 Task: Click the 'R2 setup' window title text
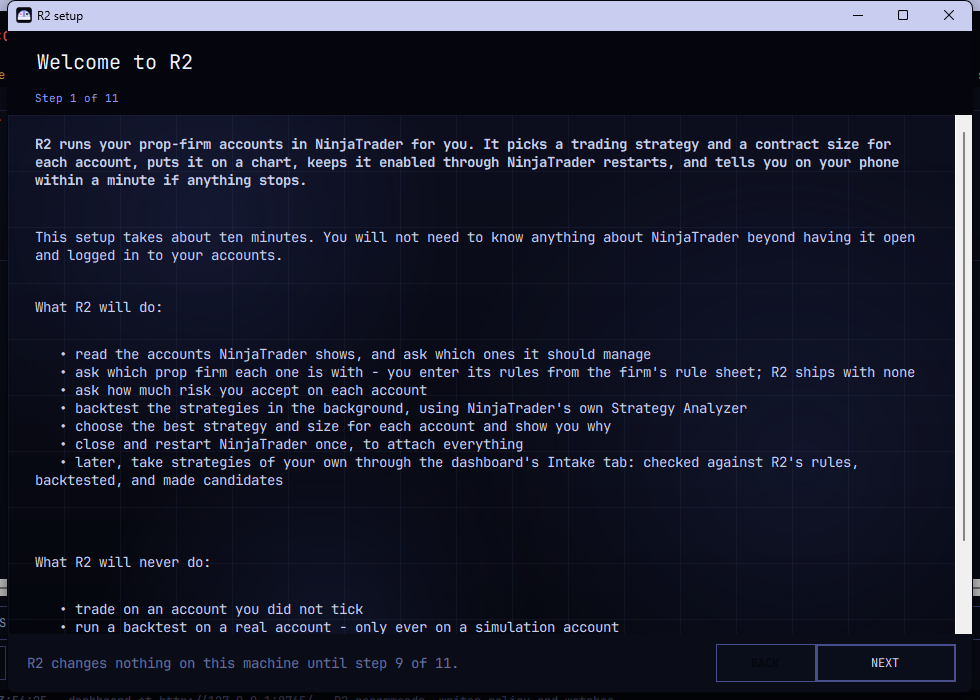pyautogui.click(x=60, y=16)
